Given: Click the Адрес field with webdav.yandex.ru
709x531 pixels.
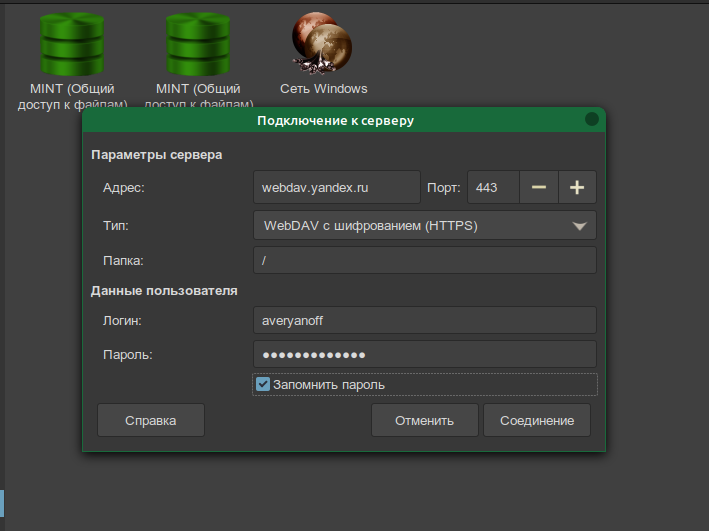Looking at the screenshot, I should point(337,187).
